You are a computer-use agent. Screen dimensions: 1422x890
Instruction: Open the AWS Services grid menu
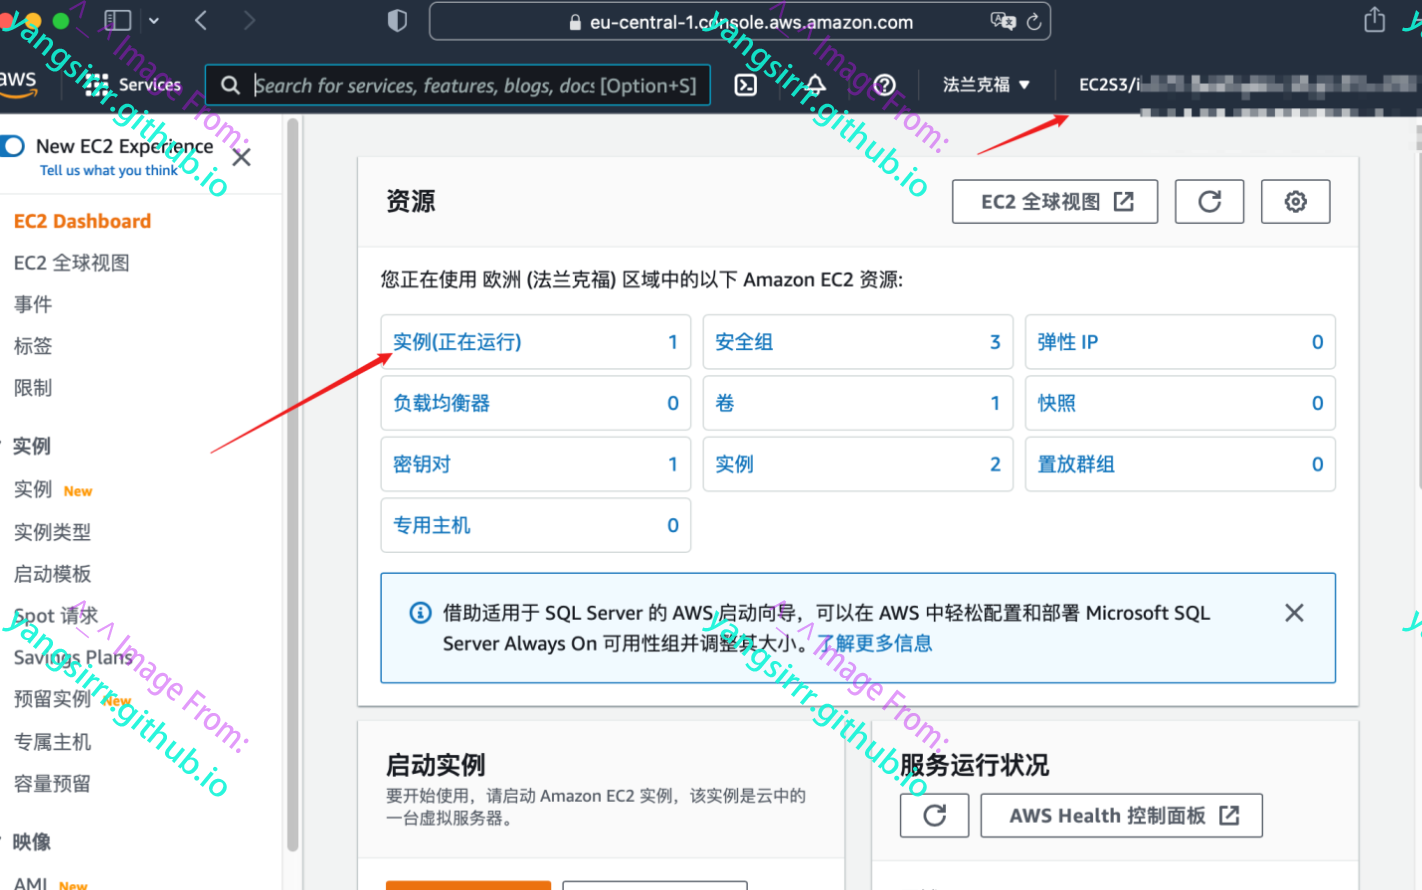pos(134,85)
